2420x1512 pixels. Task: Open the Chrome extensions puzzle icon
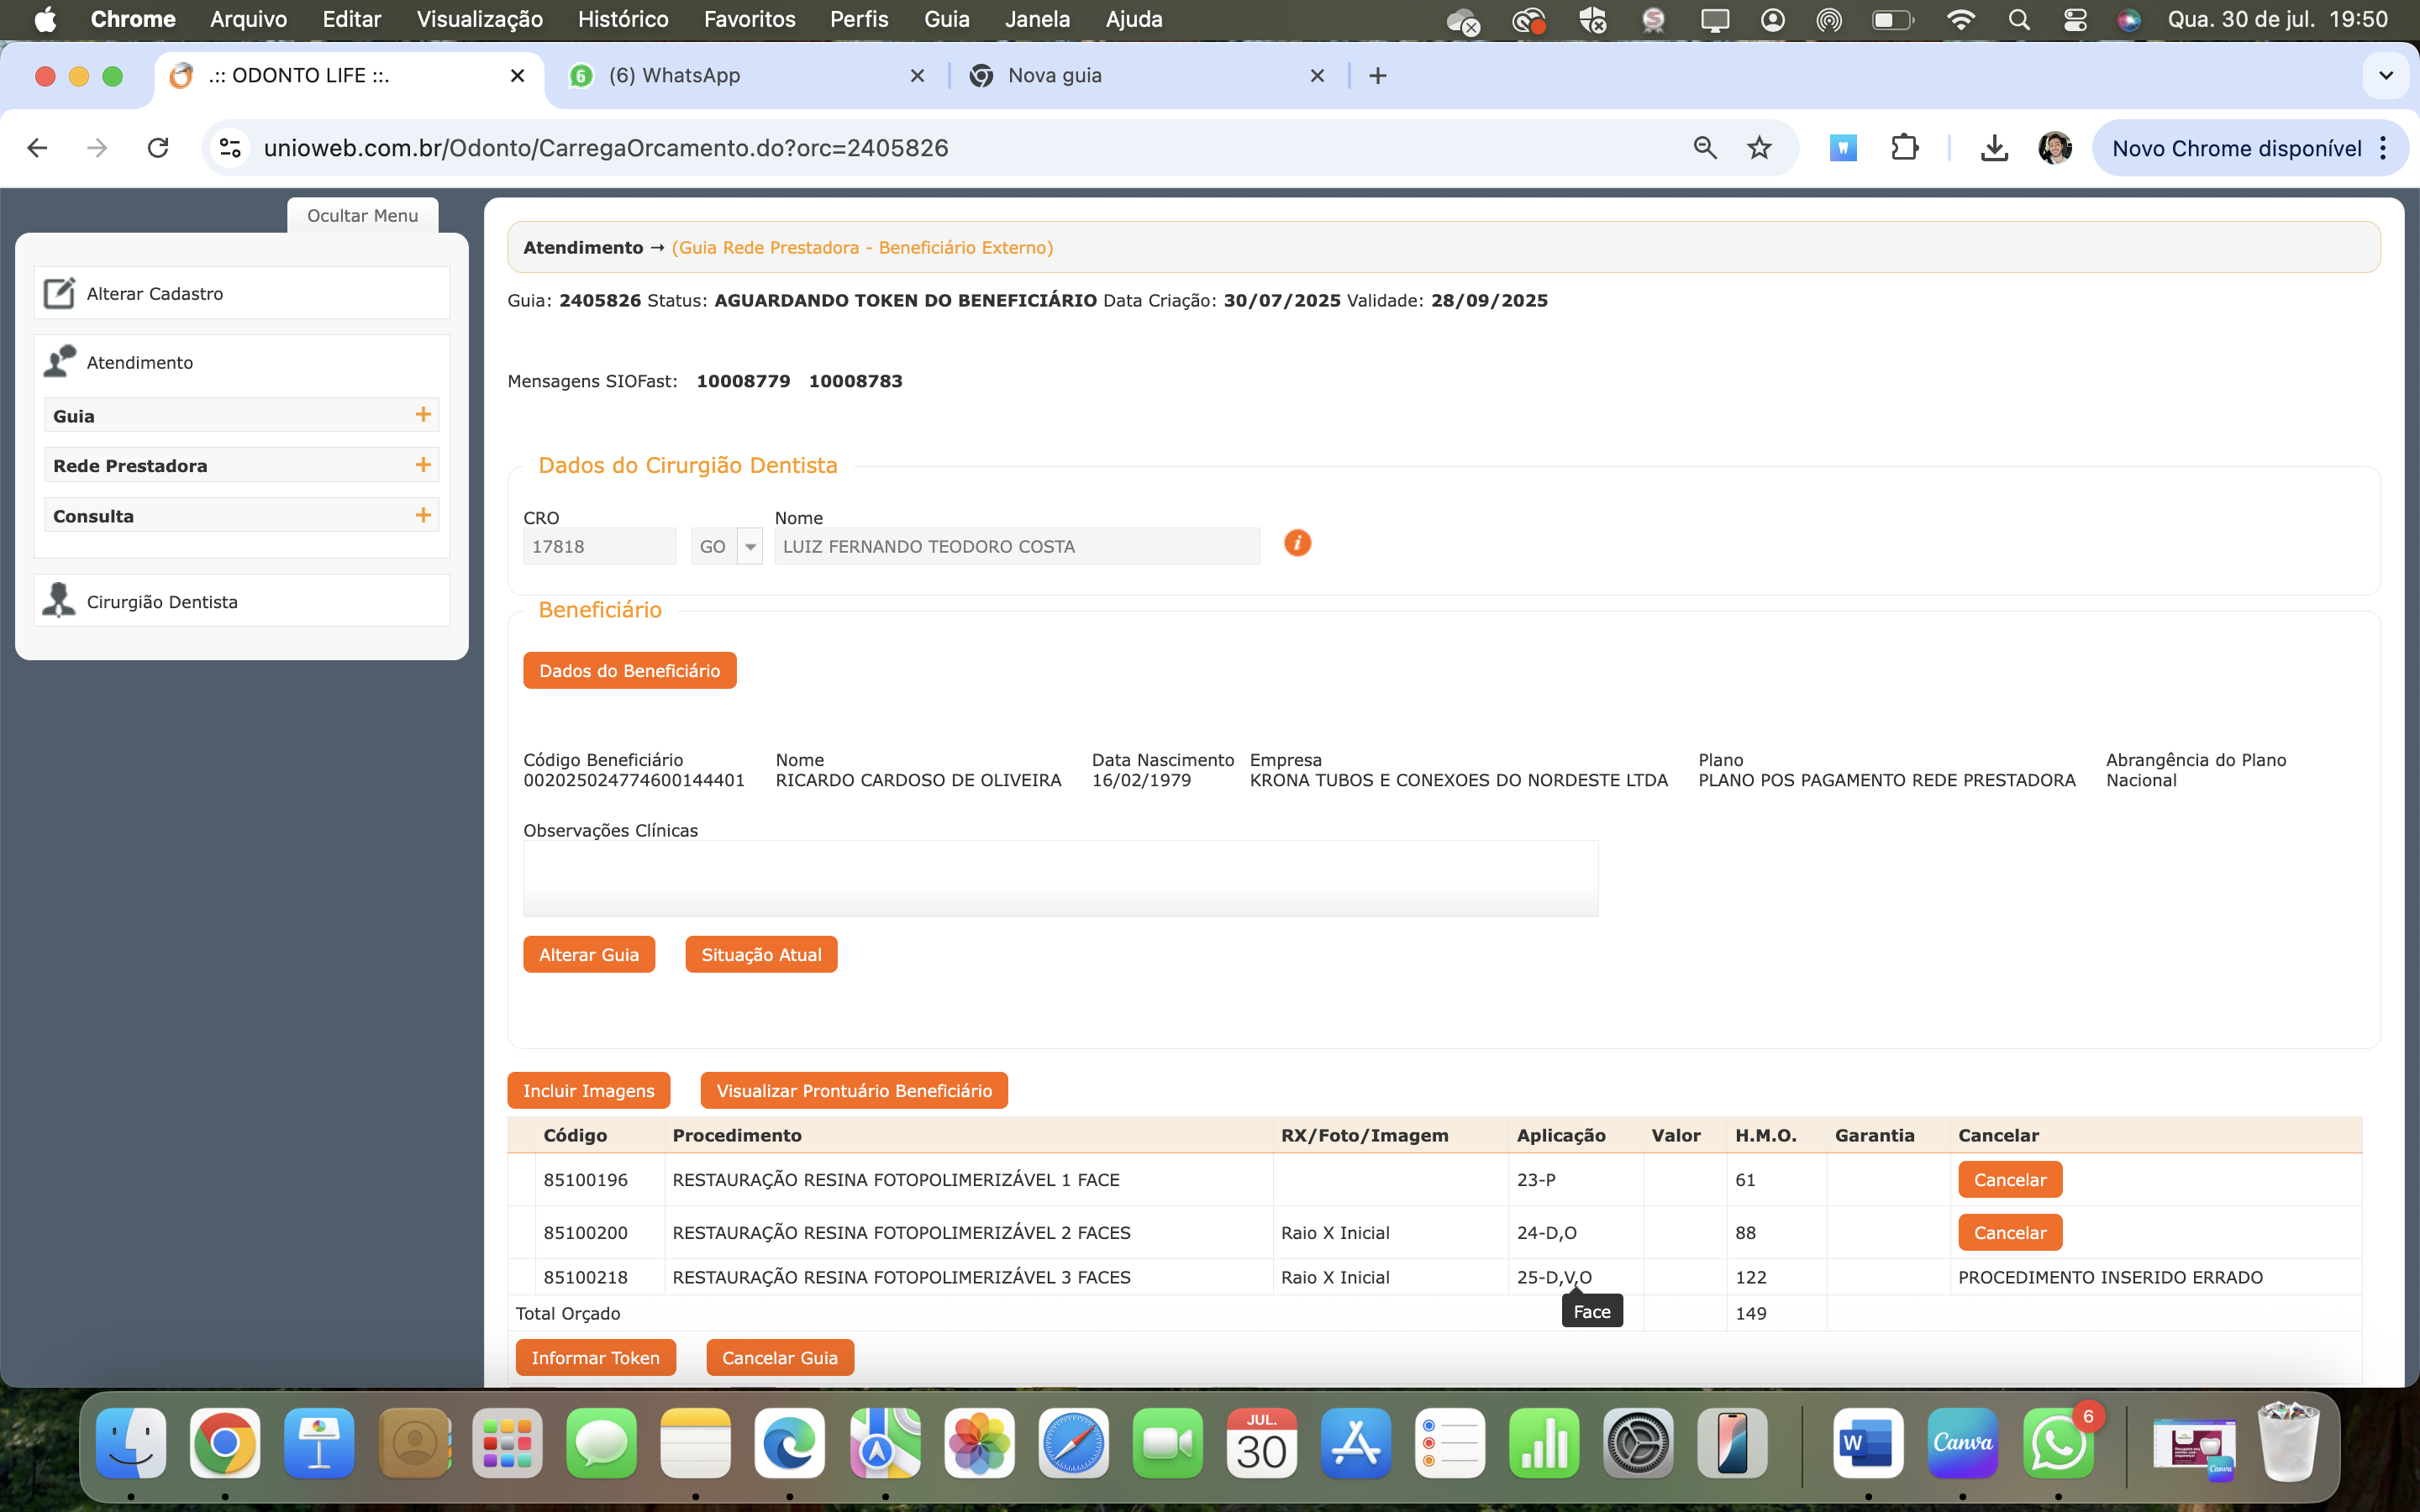click(1904, 148)
